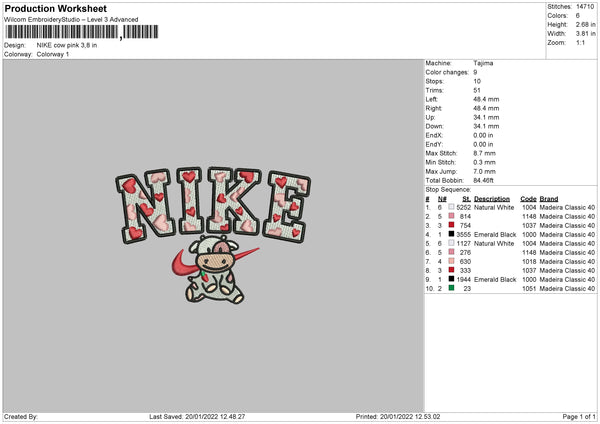Click the 'Description' column header

pos(492,199)
